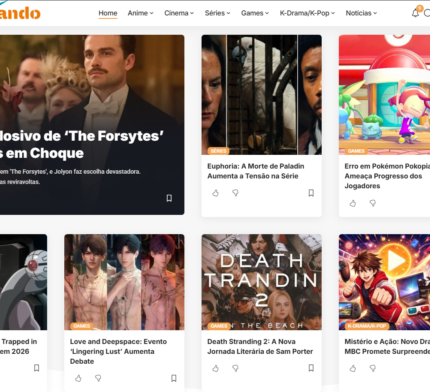
Task: Click the SÉRIES tag on Euphoria card
Action: coord(218,151)
